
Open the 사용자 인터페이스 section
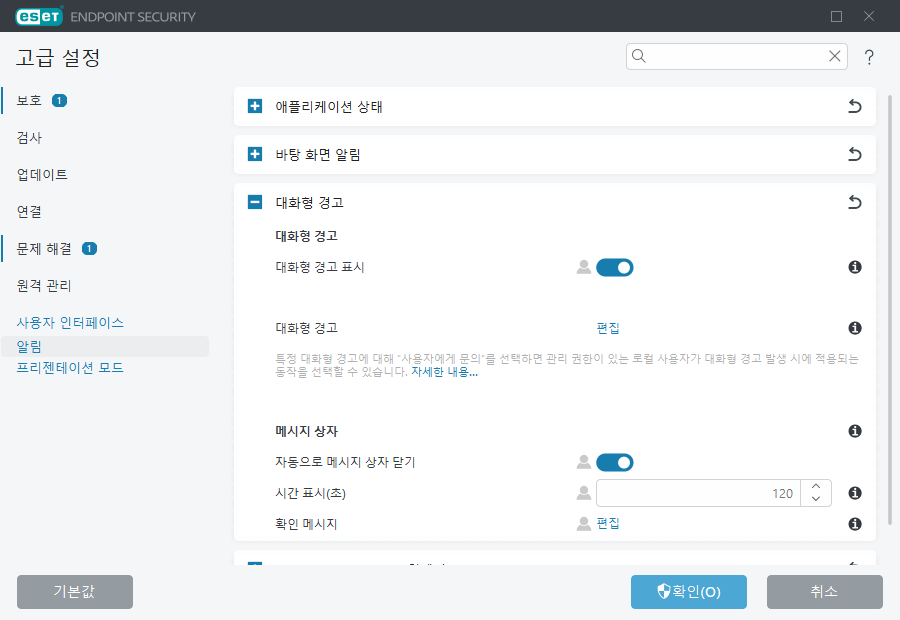tap(68, 322)
